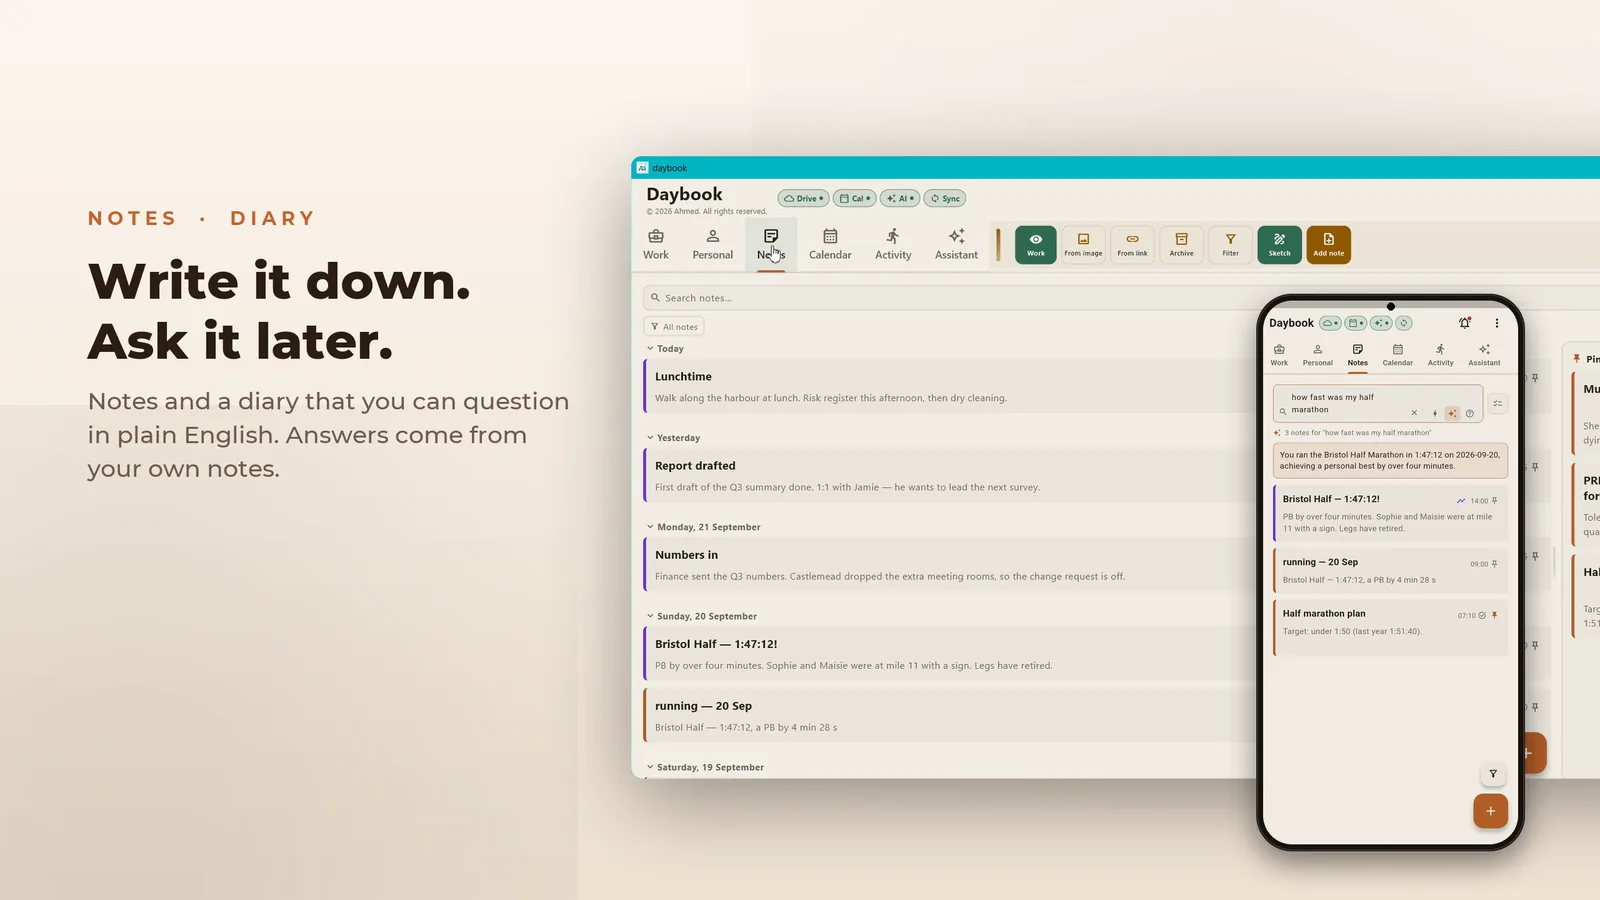Tap the phone filter funnel button
The height and width of the screenshot is (900, 1600).
[x=1493, y=774]
